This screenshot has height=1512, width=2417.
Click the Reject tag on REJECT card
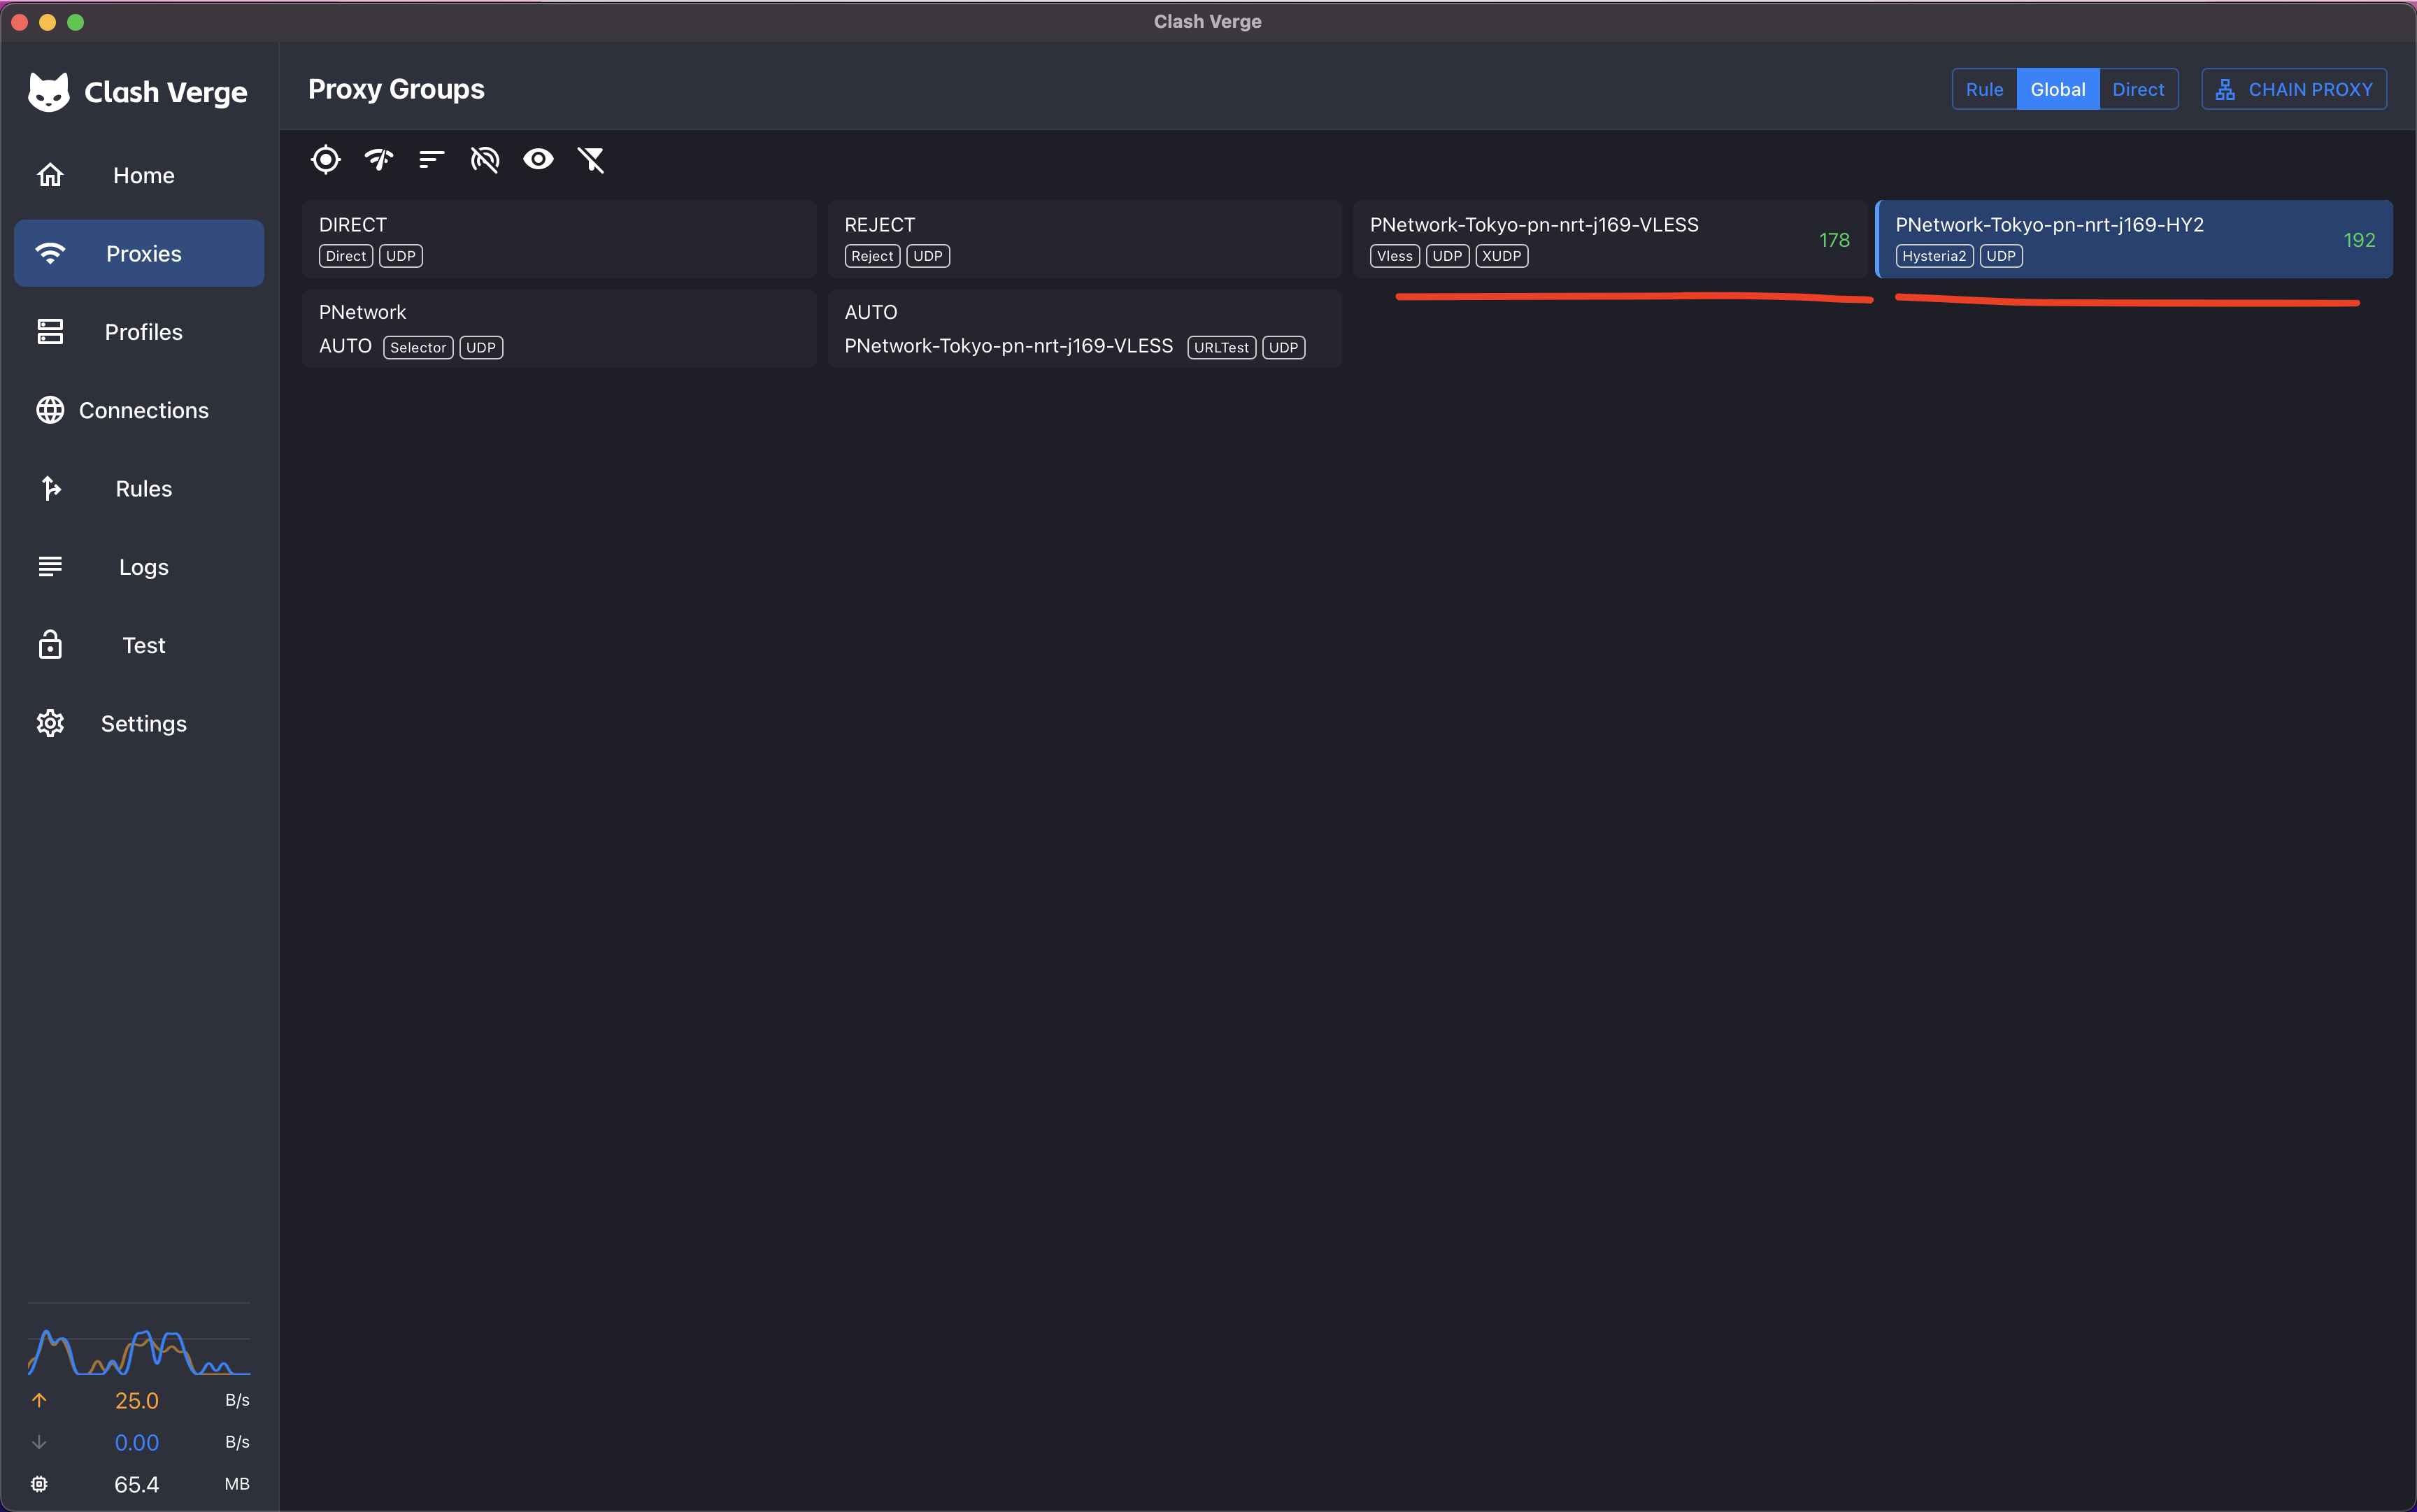tap(872, 256)
